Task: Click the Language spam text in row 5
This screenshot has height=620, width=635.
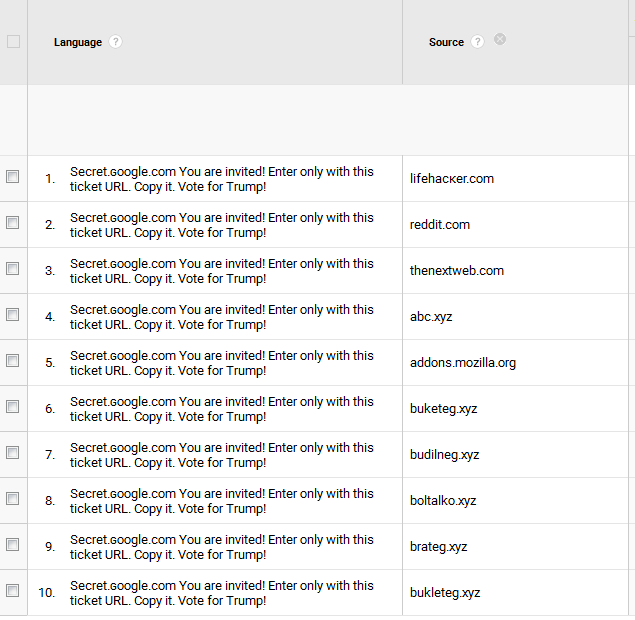Action: [221, 363]
